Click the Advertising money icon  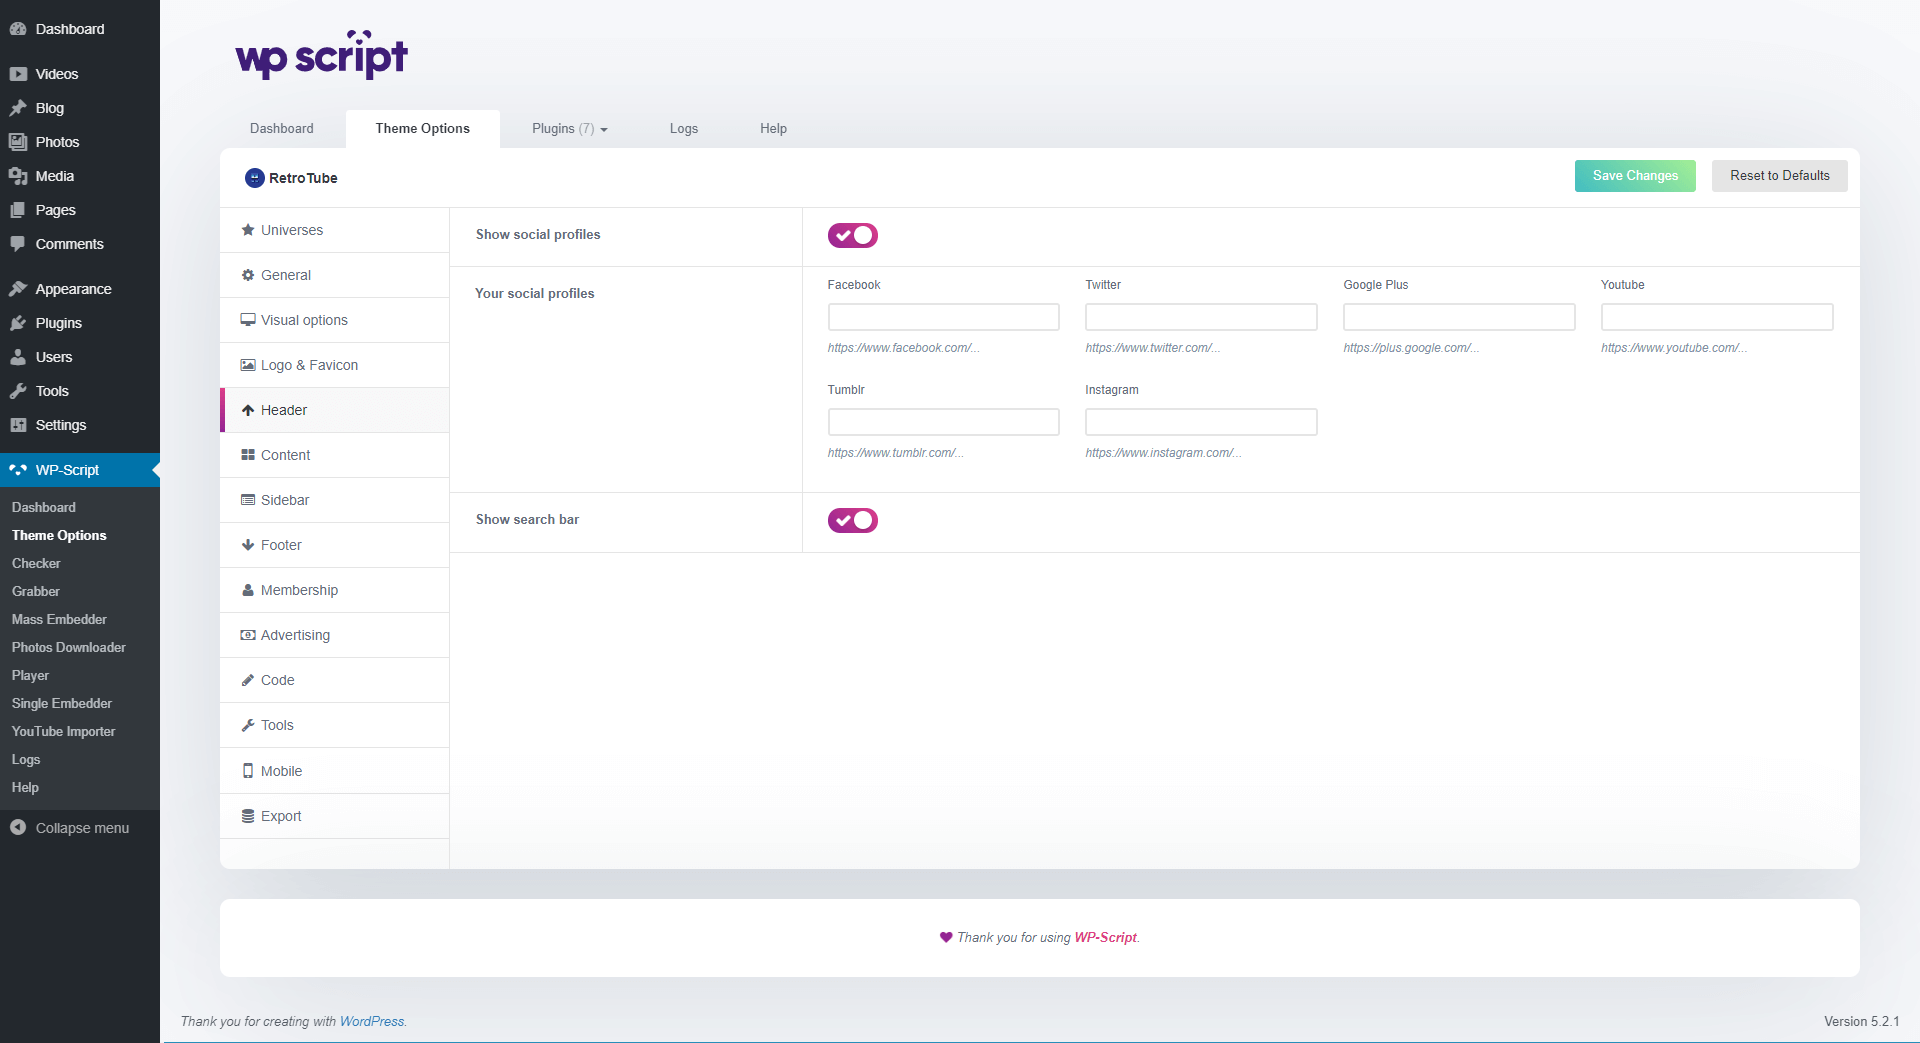pyautogui.click(x=248, y=635)
